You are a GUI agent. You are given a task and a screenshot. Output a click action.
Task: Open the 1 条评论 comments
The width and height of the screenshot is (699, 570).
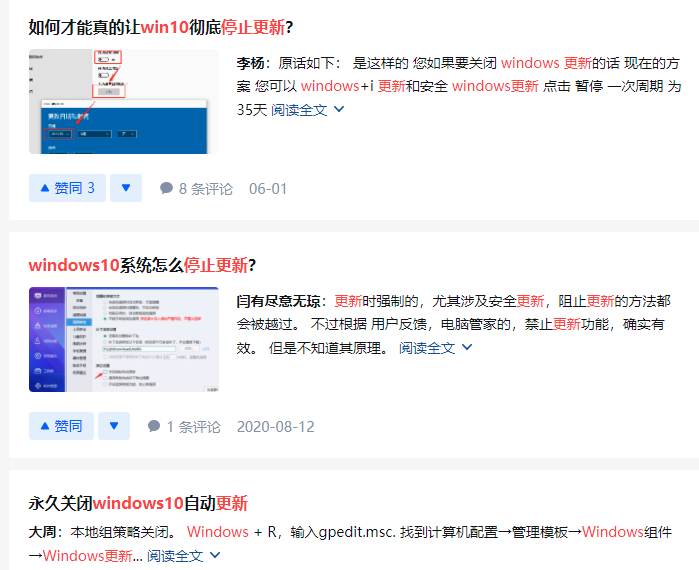pos(184,426)
